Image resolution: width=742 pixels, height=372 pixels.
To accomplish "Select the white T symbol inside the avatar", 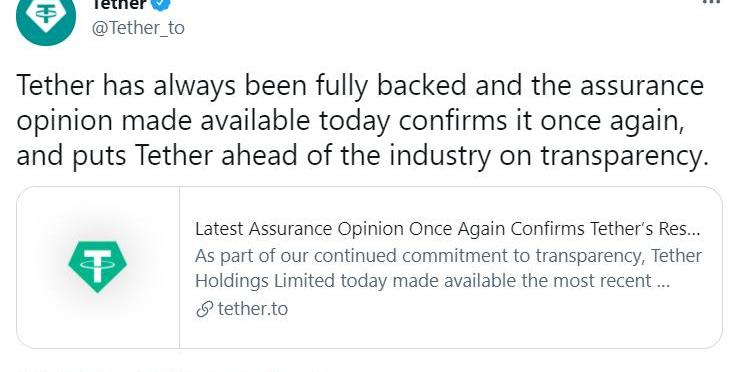I will coord(46,12).
